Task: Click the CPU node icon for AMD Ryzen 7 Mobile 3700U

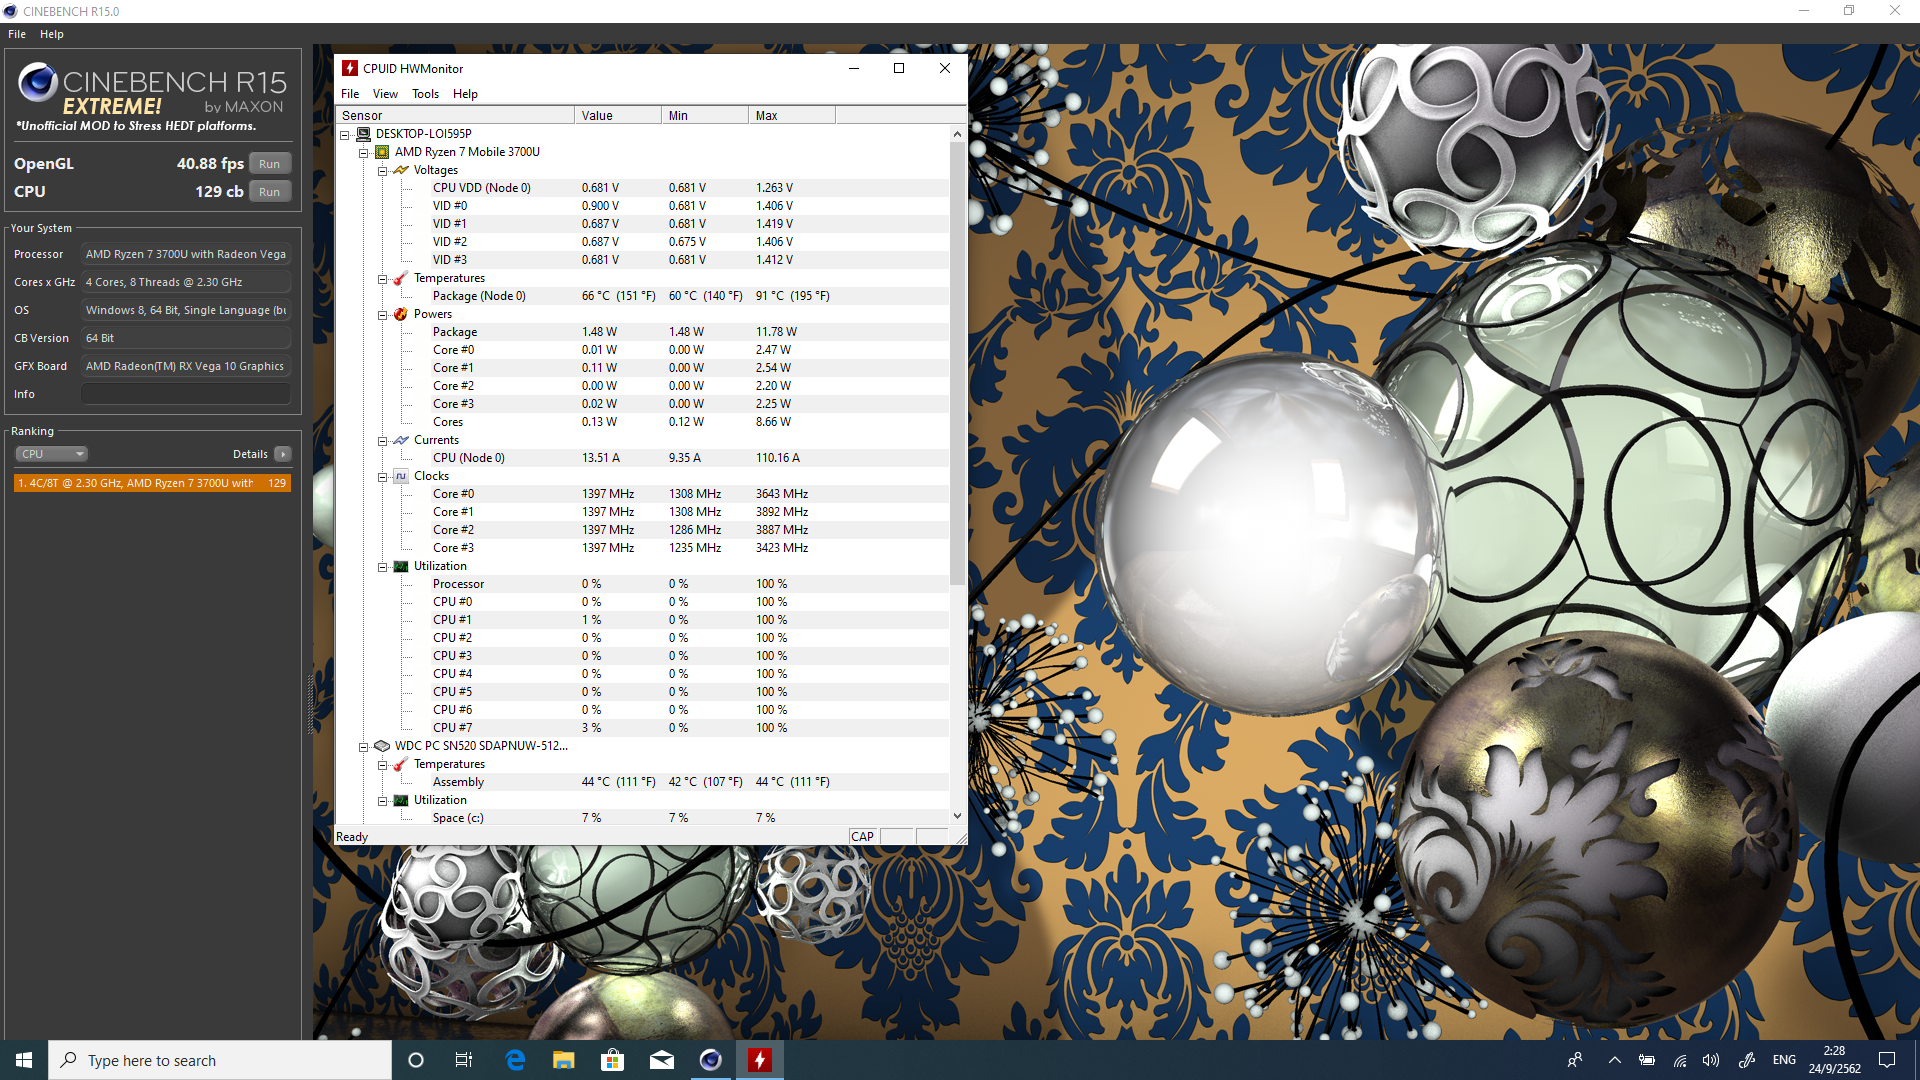Action: (382, 152)
